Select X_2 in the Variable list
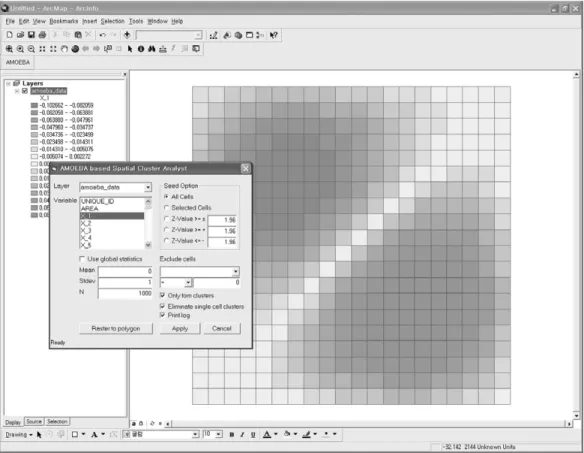This screenshot has width=584, height=453. (x=112, y=223)
